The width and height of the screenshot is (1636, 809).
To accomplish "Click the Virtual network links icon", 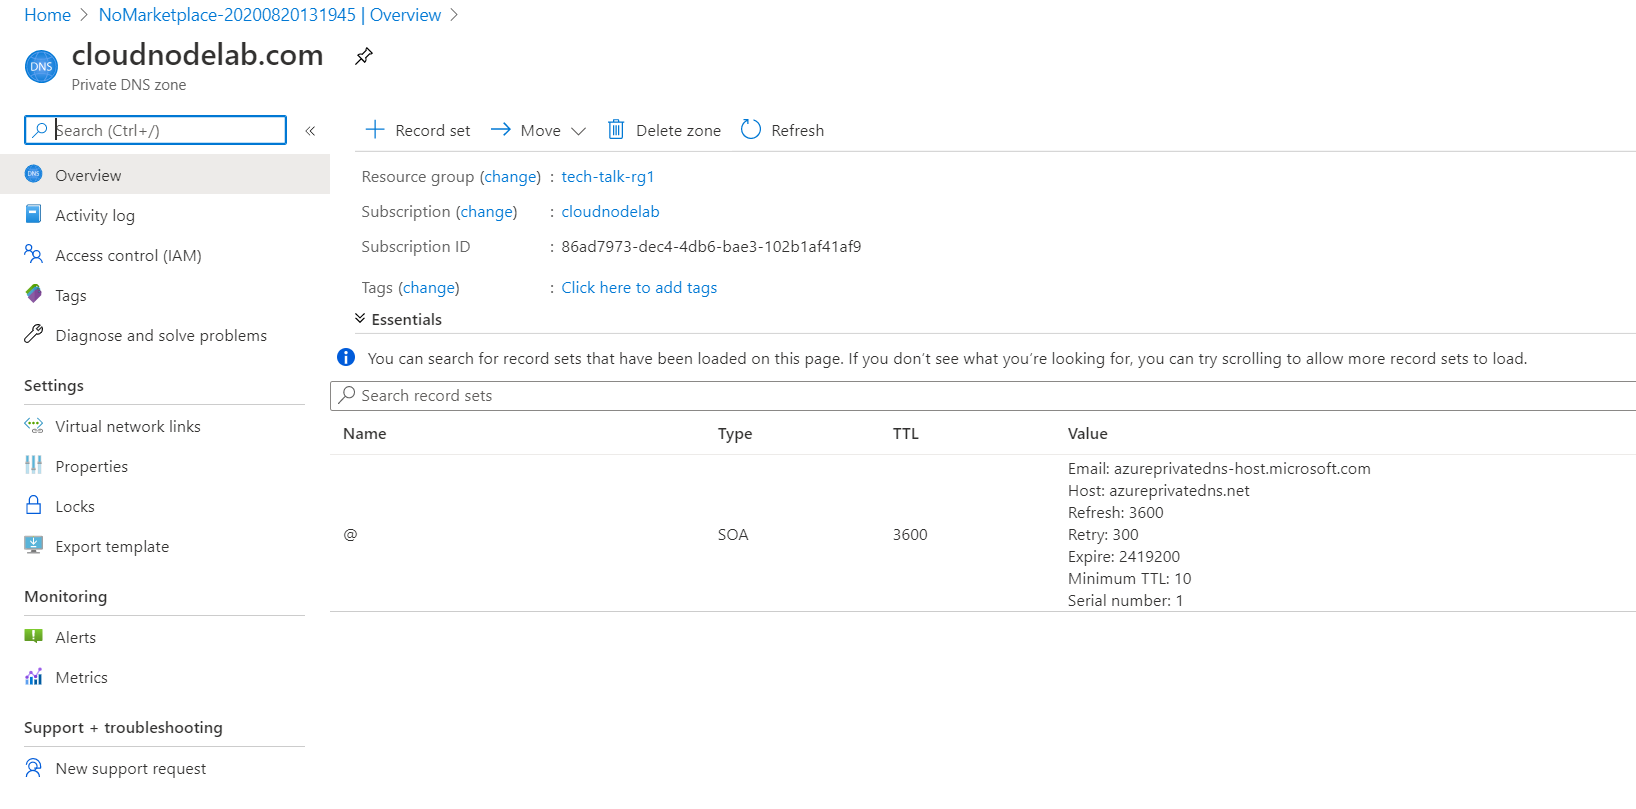I will 33,425.
